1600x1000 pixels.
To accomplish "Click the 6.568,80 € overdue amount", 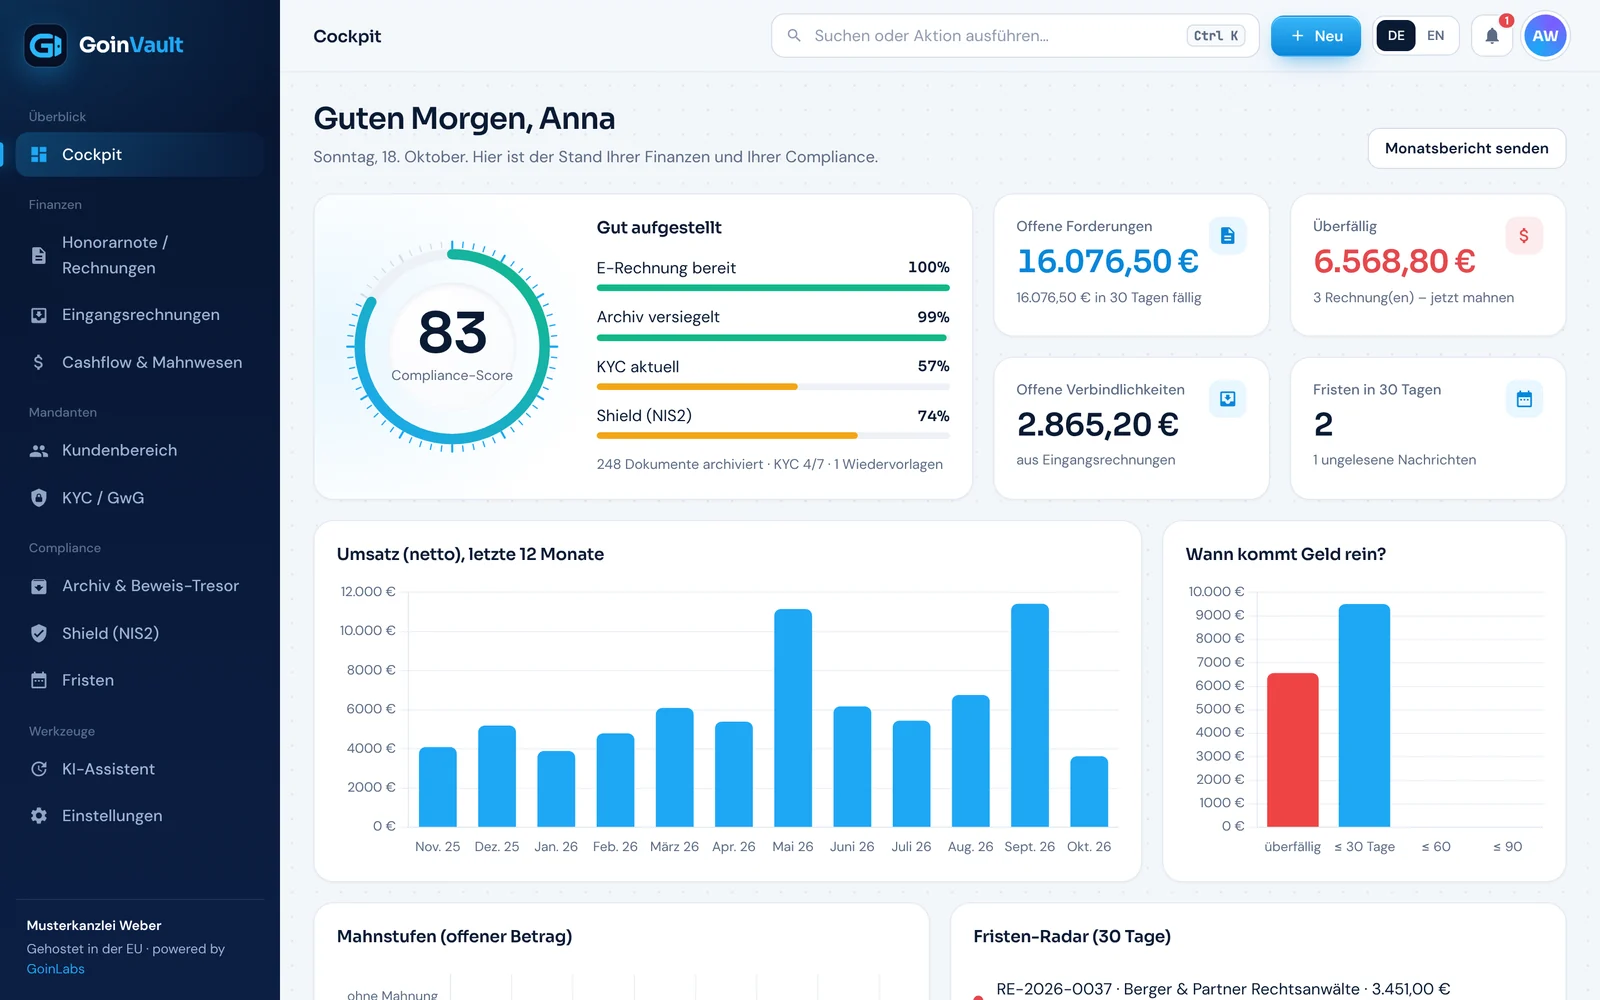I will pyautogui.click(x=1394, y=261).
